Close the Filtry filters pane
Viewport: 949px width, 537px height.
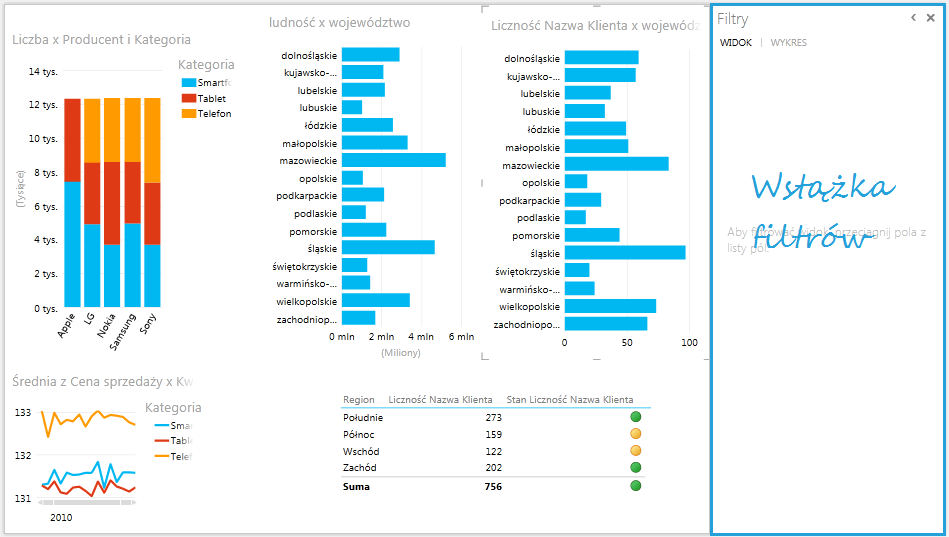point(930,18)
